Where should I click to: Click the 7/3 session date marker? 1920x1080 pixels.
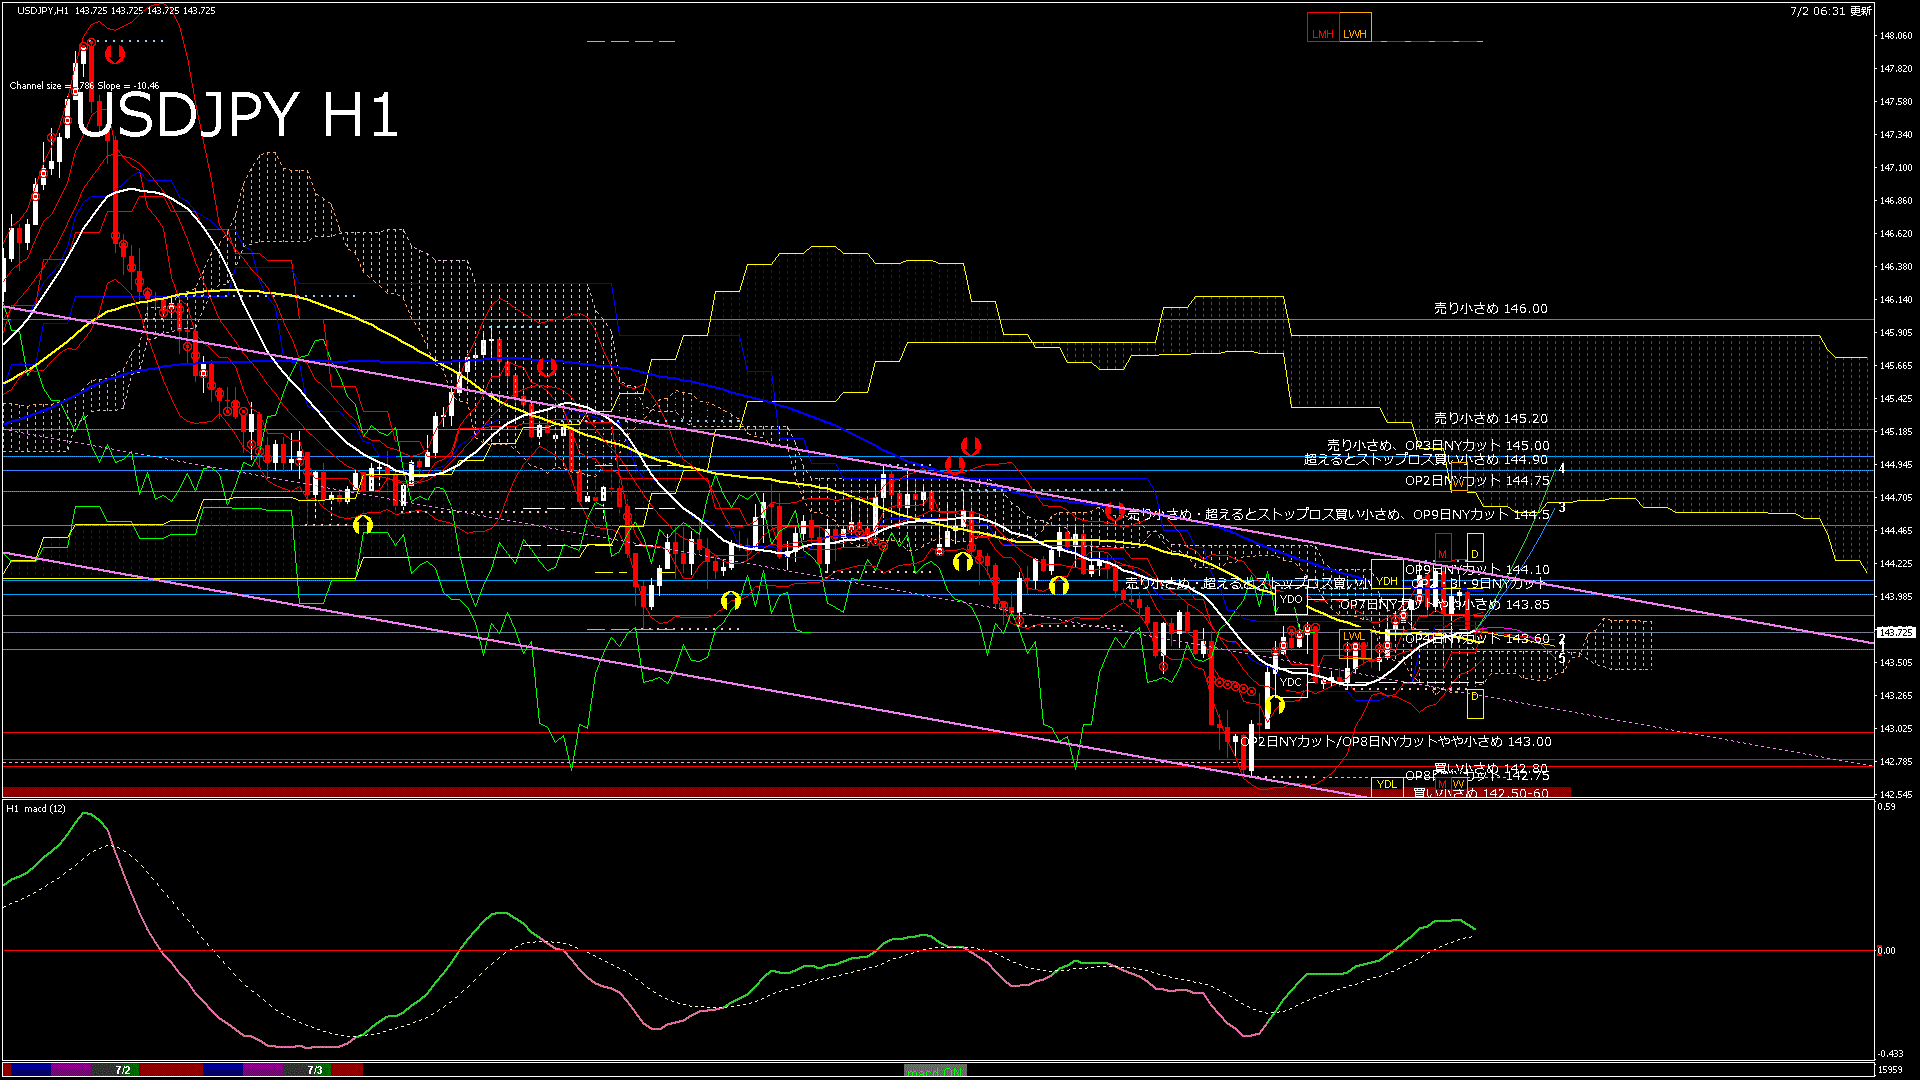click(315, 1070)
